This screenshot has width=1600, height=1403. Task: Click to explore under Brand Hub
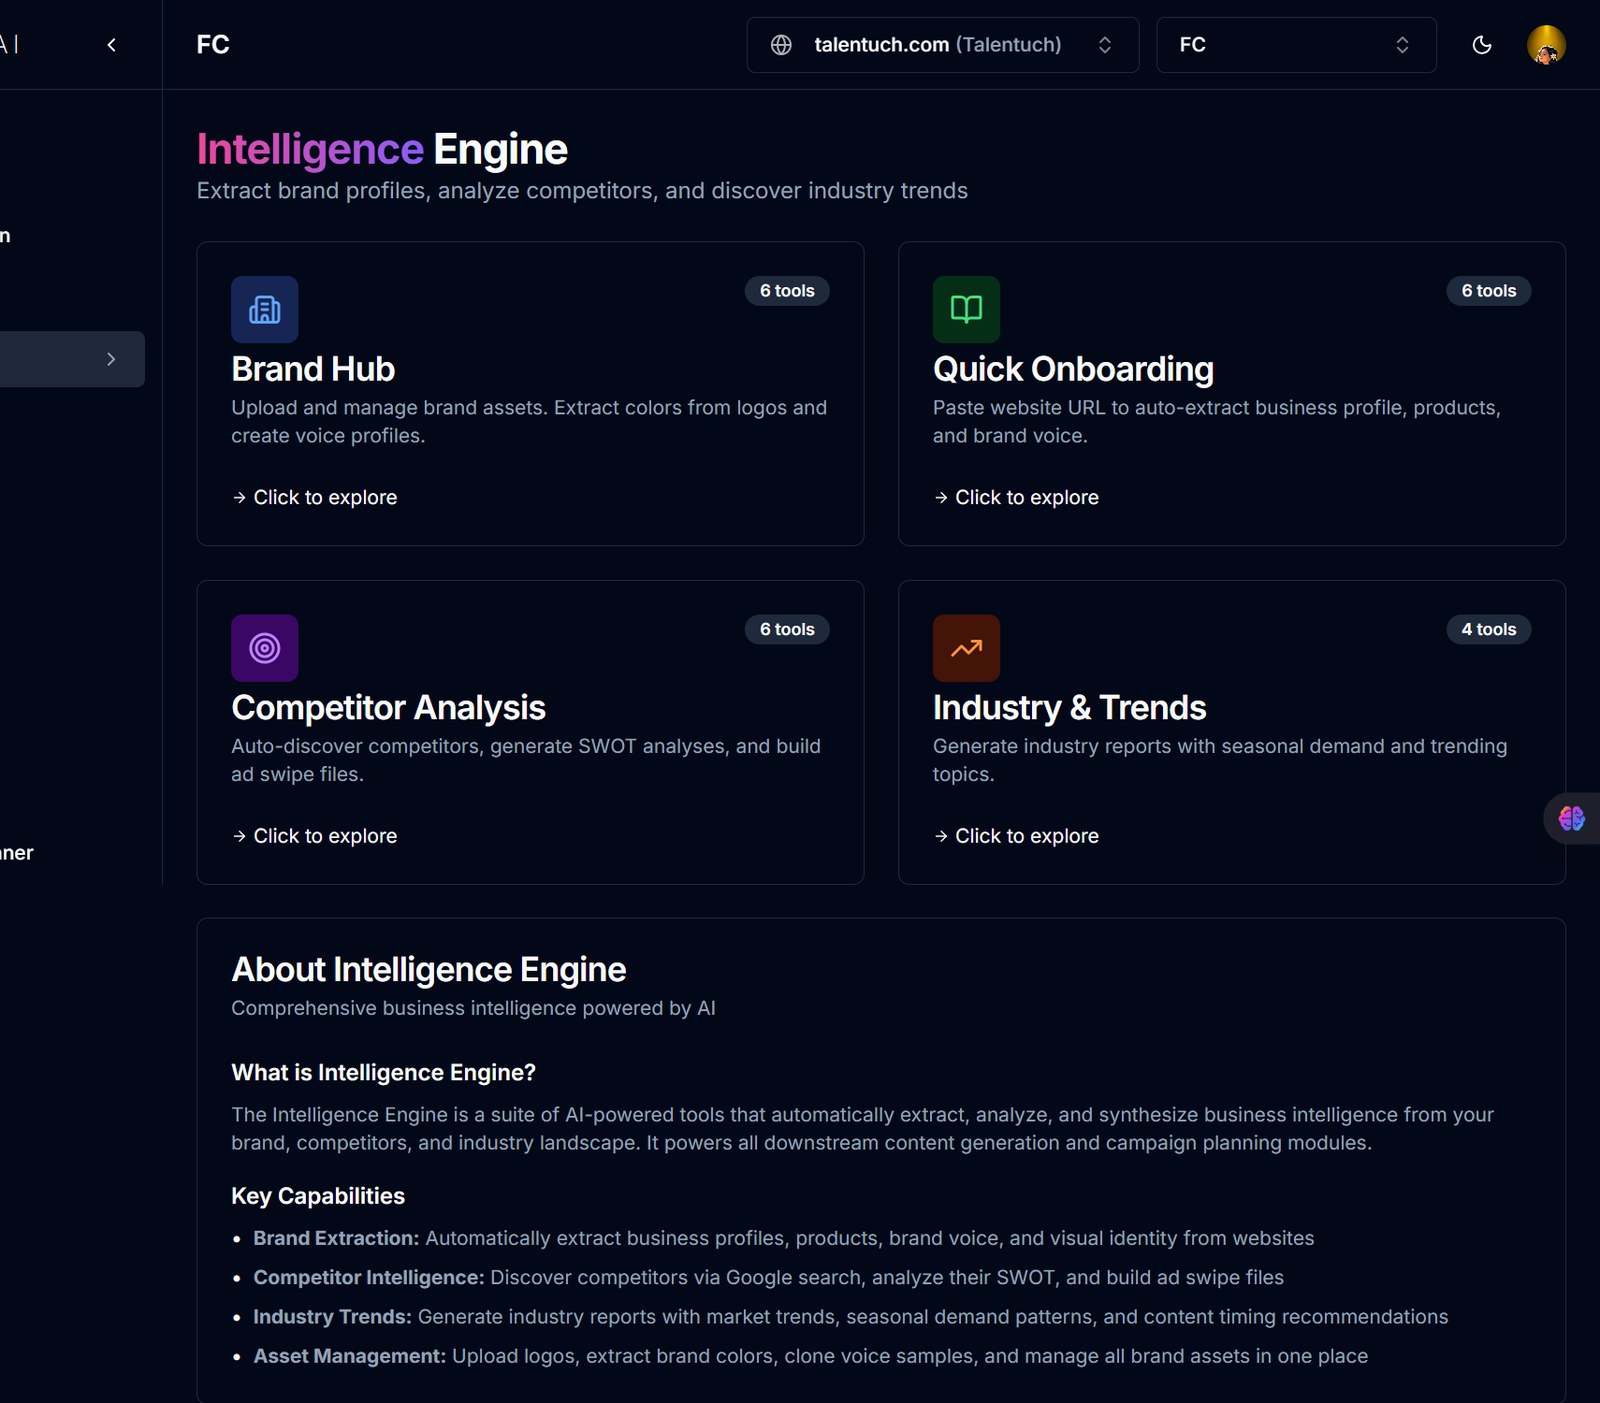325,498
